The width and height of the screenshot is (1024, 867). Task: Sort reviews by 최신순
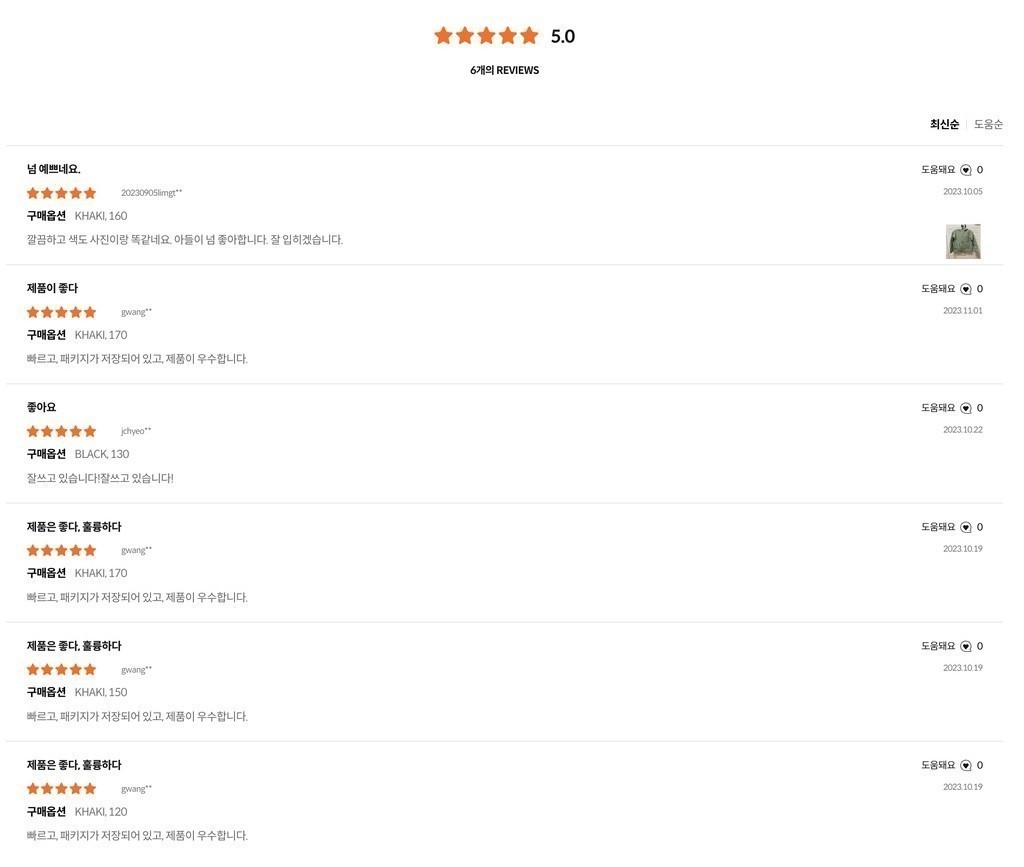[x=944, y=124]
